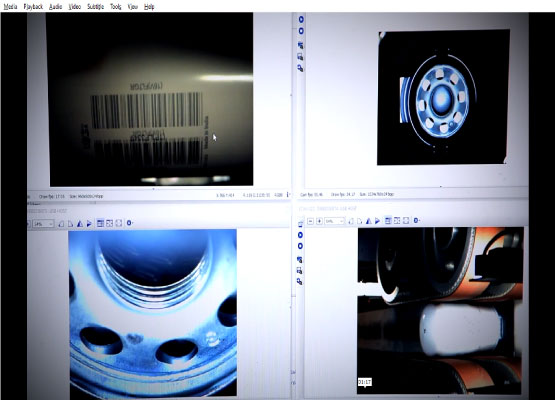
Task: Click zoom-out minus button in bottle pane toolbar
Action: coord(310,221)
